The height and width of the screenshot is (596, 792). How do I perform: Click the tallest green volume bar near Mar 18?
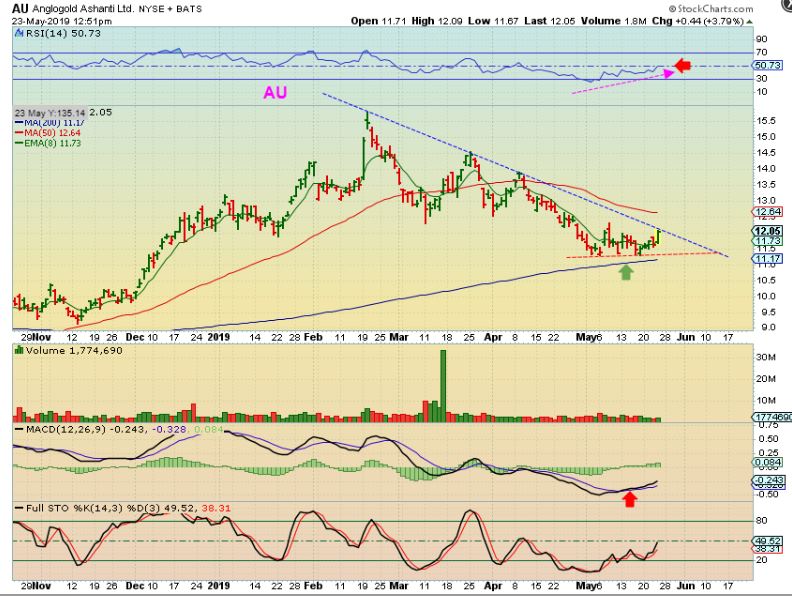443,386
